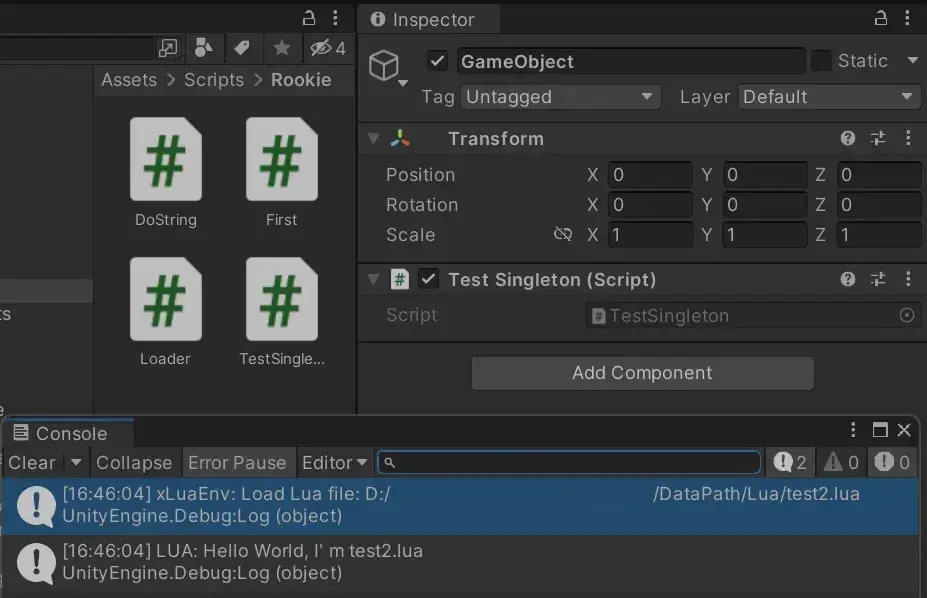
Task: Select the TestSingle... script asset
Action: tap(282, 311)
